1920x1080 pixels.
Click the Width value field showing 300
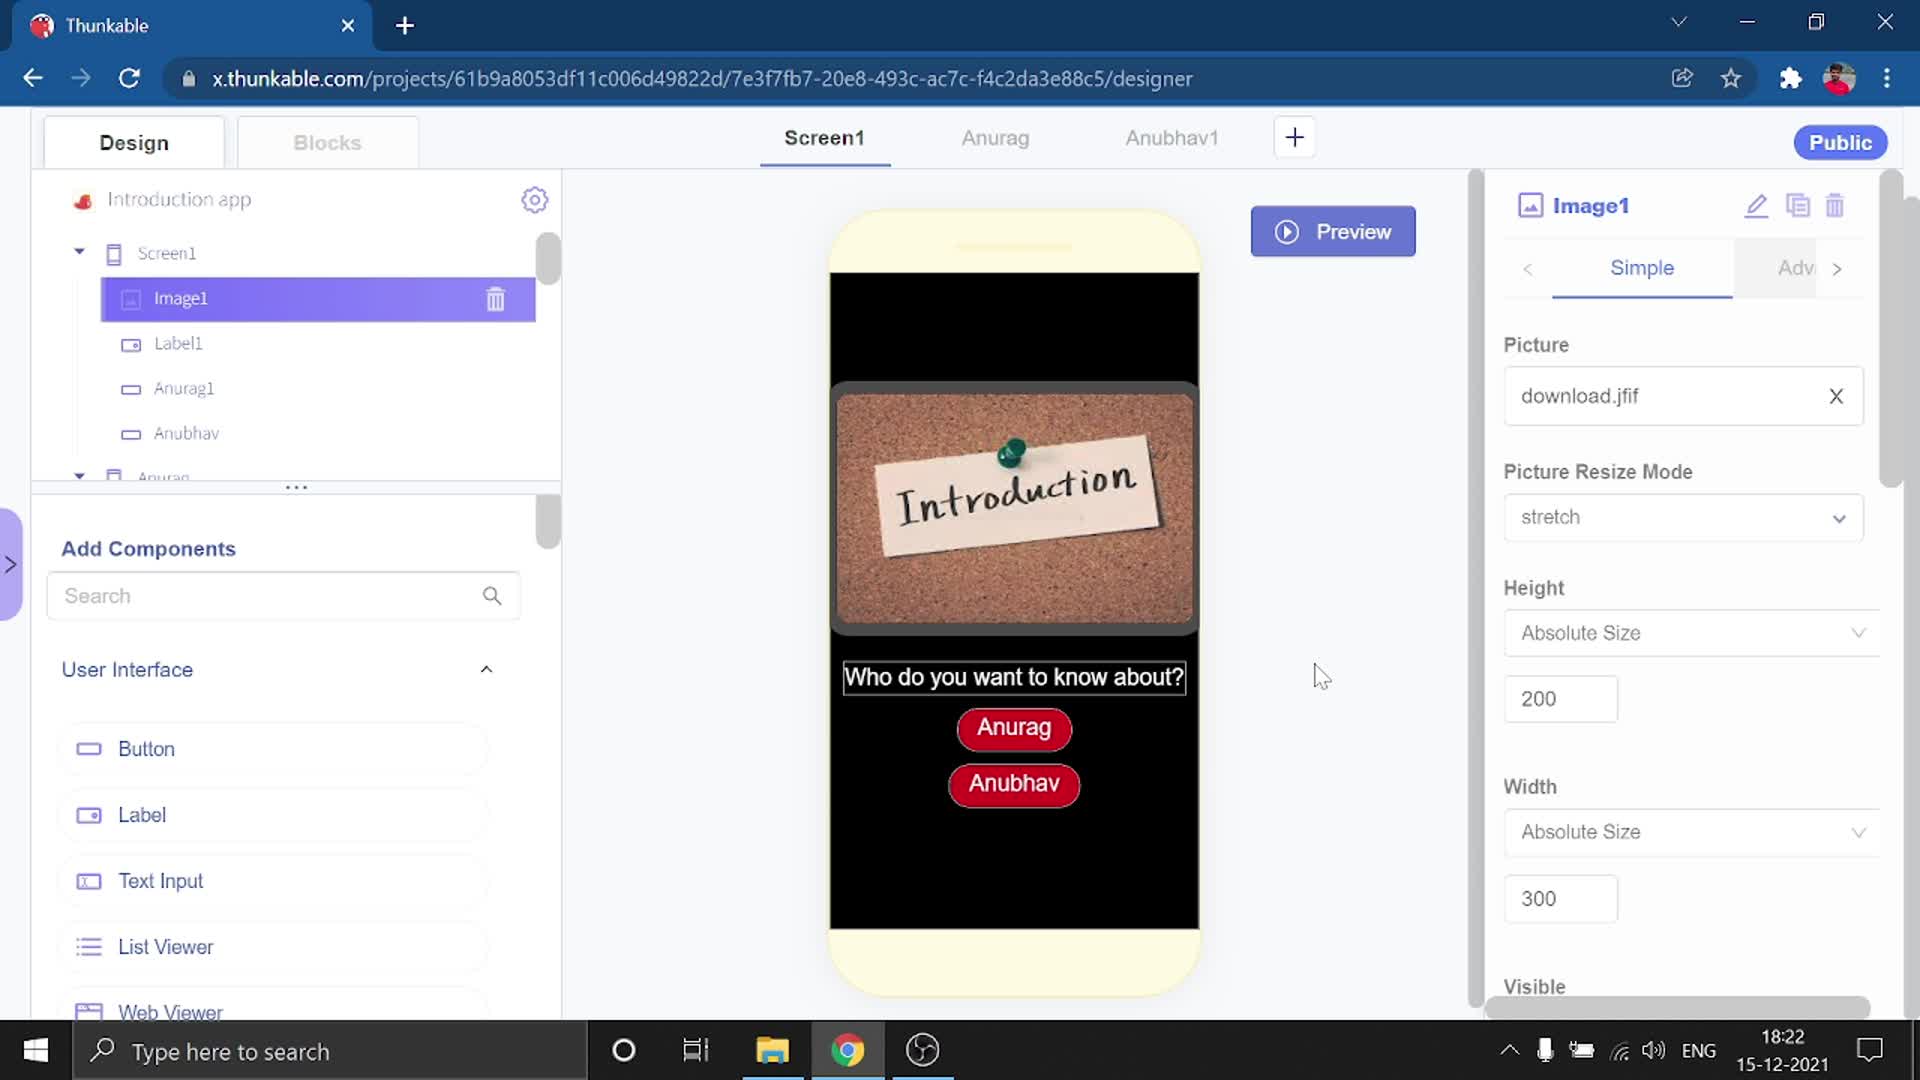[x=1559, y=898]
